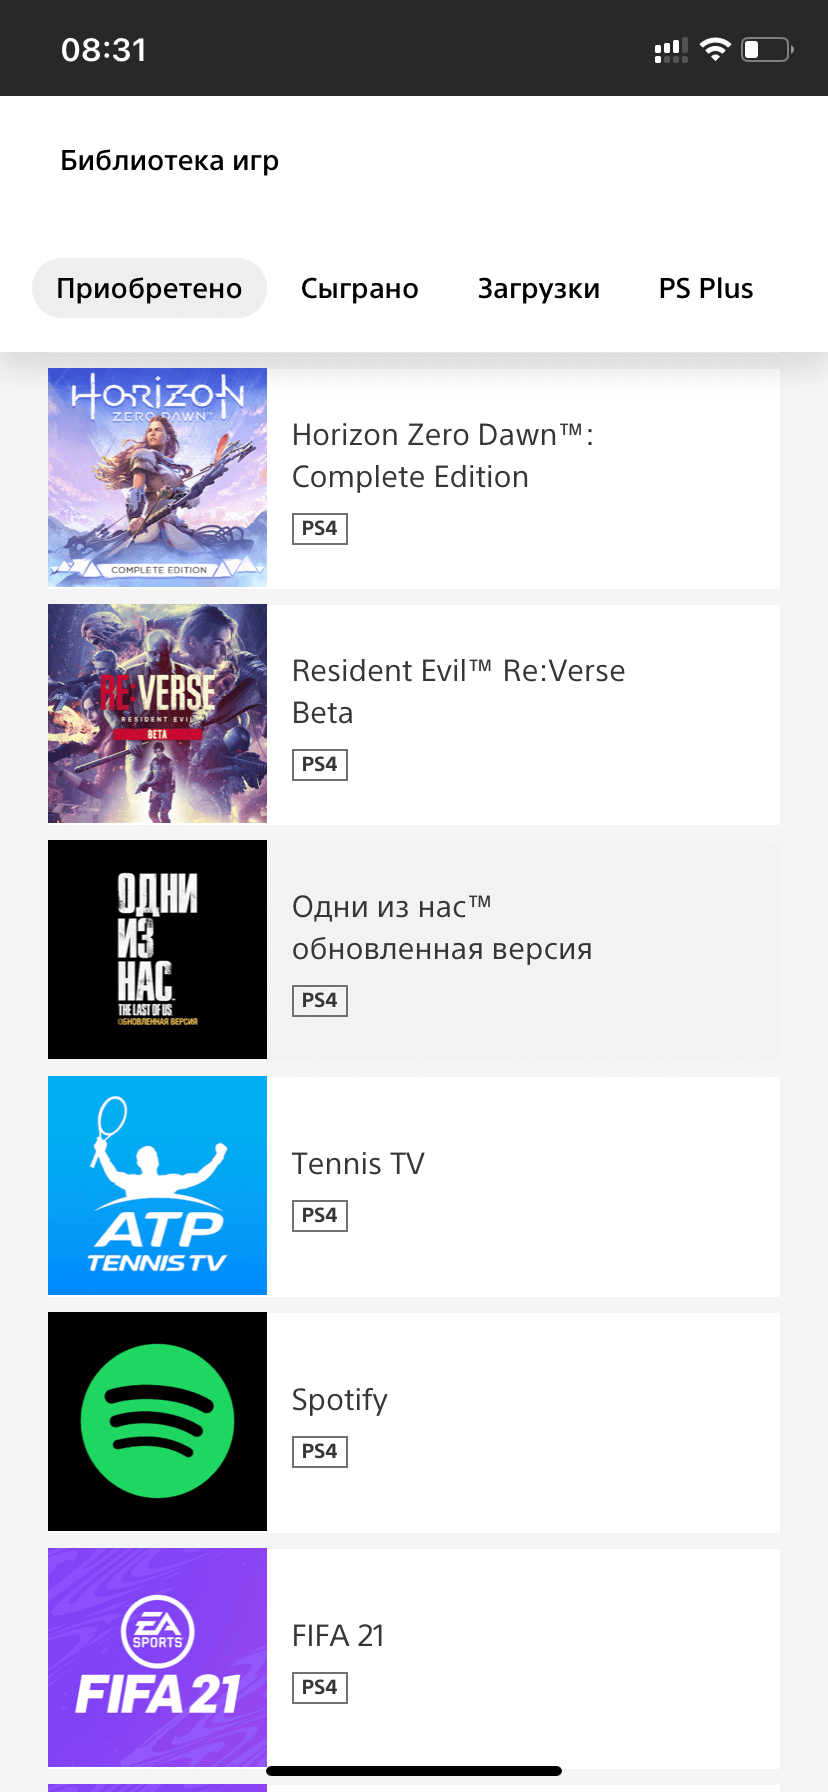This screenshot has height=1792, width=828.
Task: Open the FIFA 21 list entry title
Action: pyautogui.click(x=338, y=1636)
